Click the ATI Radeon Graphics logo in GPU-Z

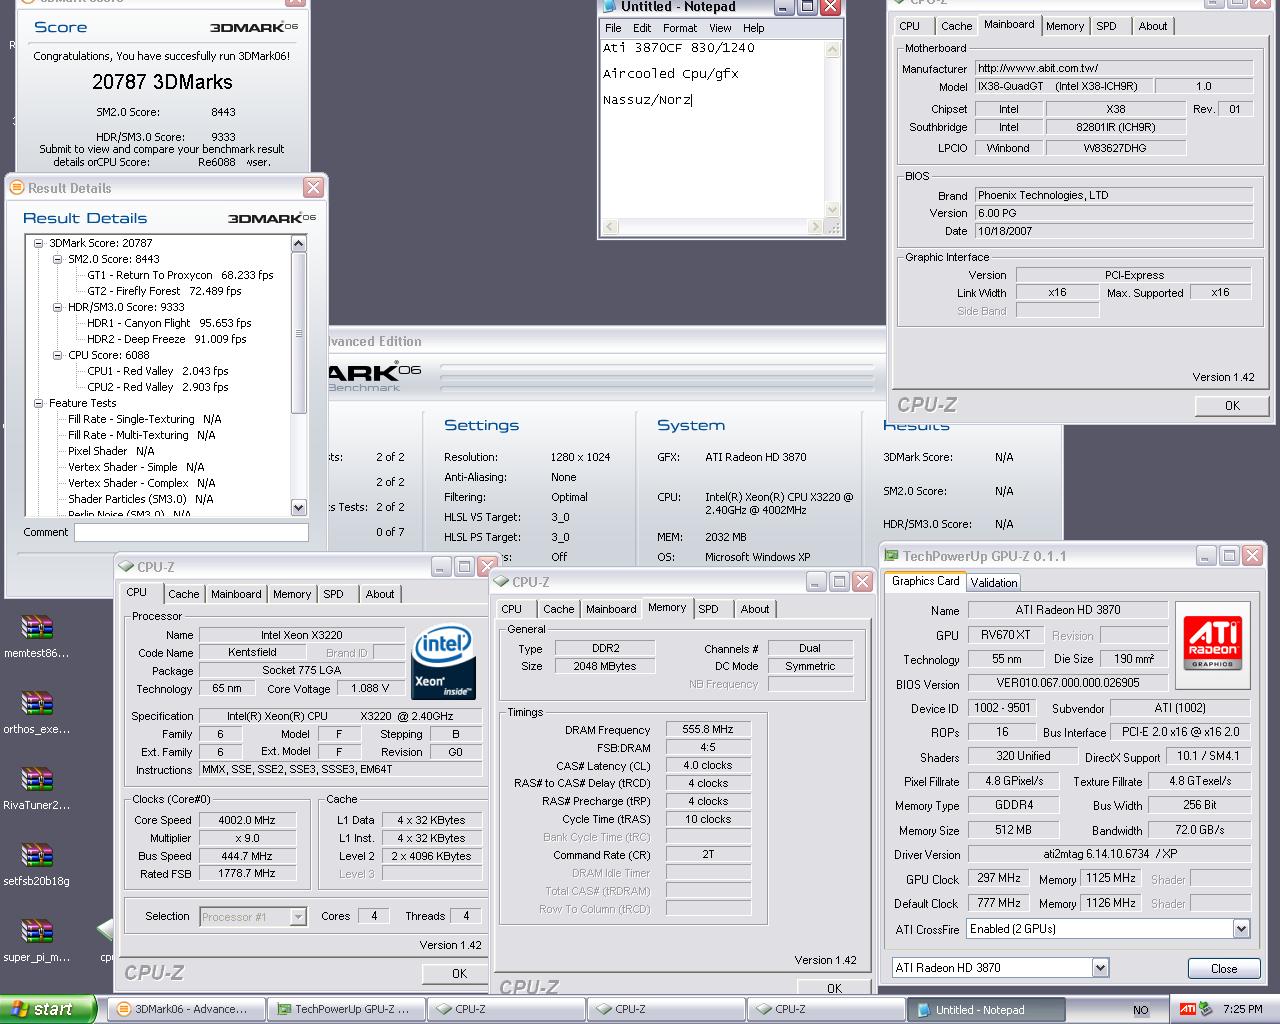coord(1212,646)
